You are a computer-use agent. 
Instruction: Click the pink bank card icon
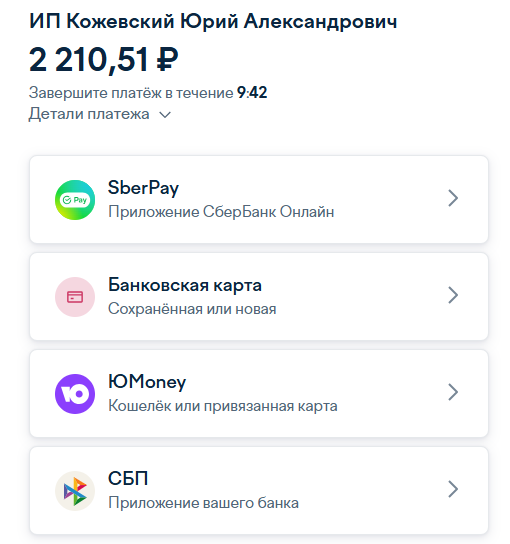click(x=75, y=297)
